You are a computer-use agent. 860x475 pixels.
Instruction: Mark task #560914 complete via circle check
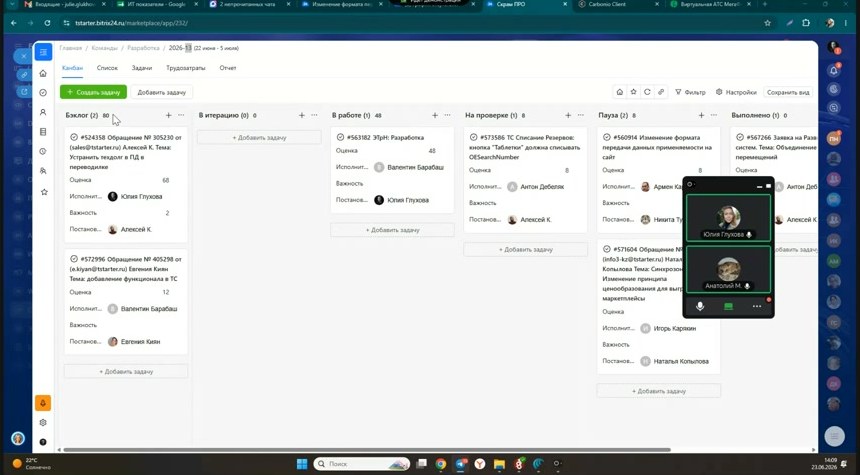pos(607,137)
